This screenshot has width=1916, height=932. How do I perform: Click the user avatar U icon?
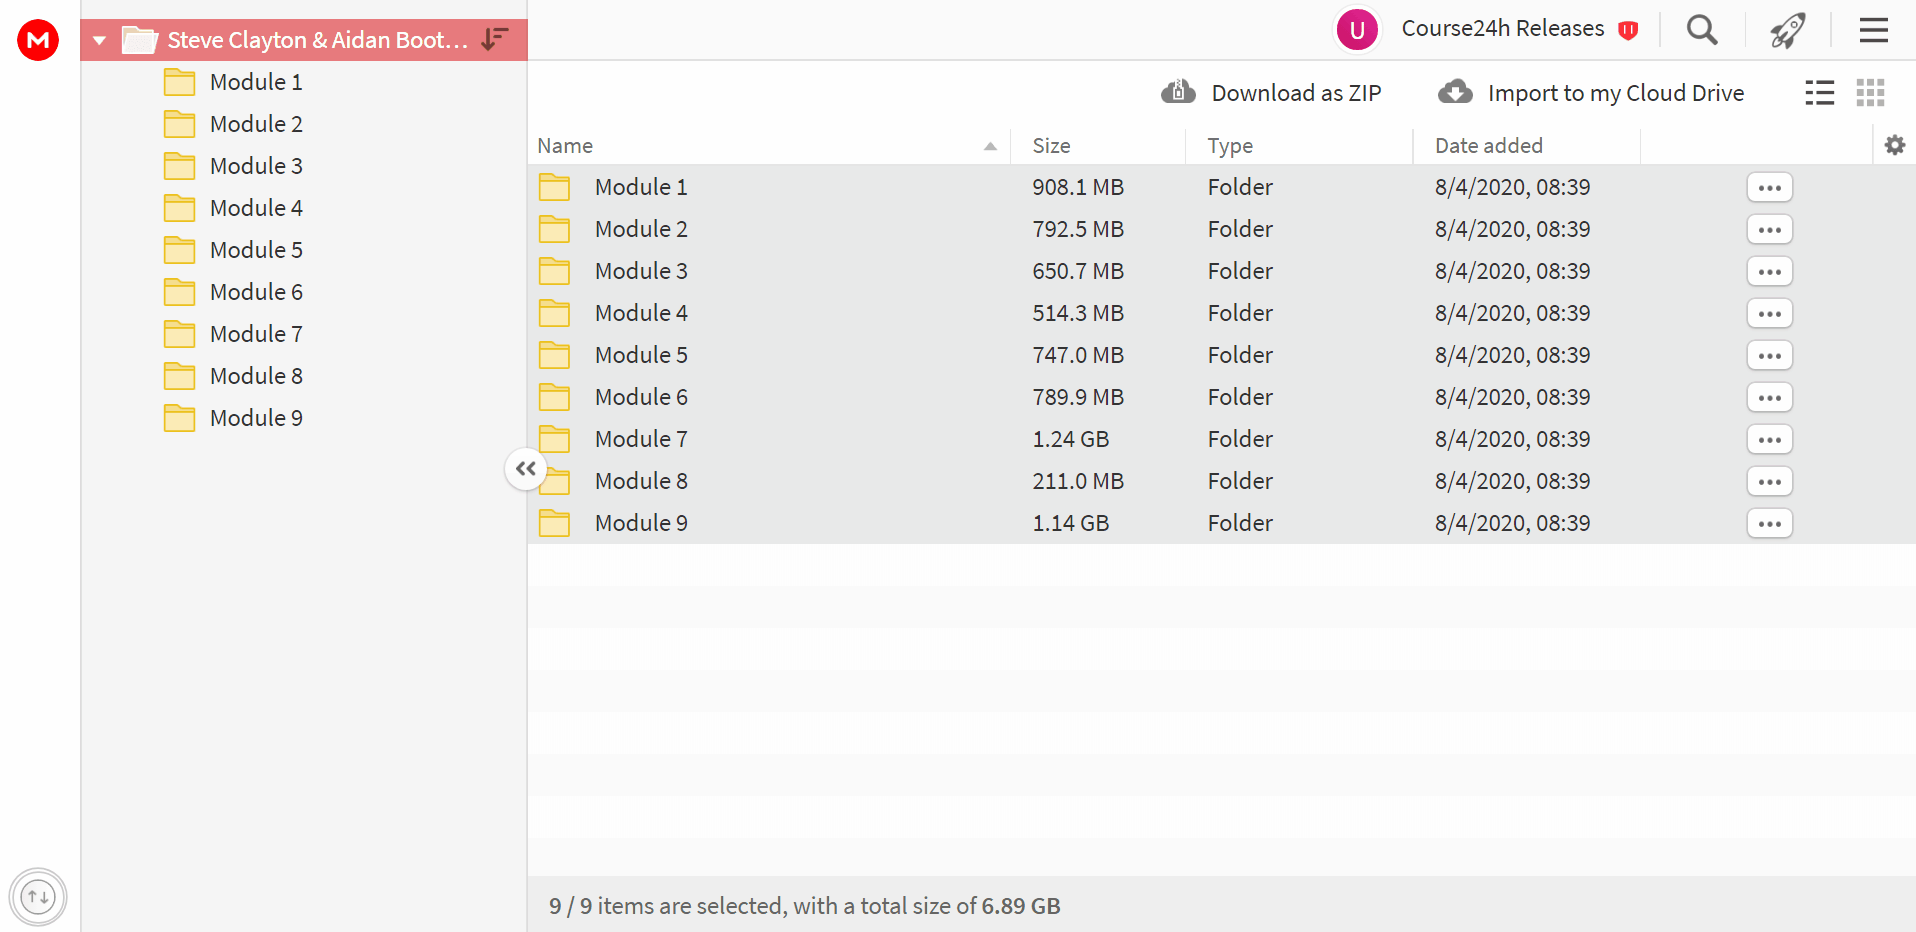point(1357,30)
